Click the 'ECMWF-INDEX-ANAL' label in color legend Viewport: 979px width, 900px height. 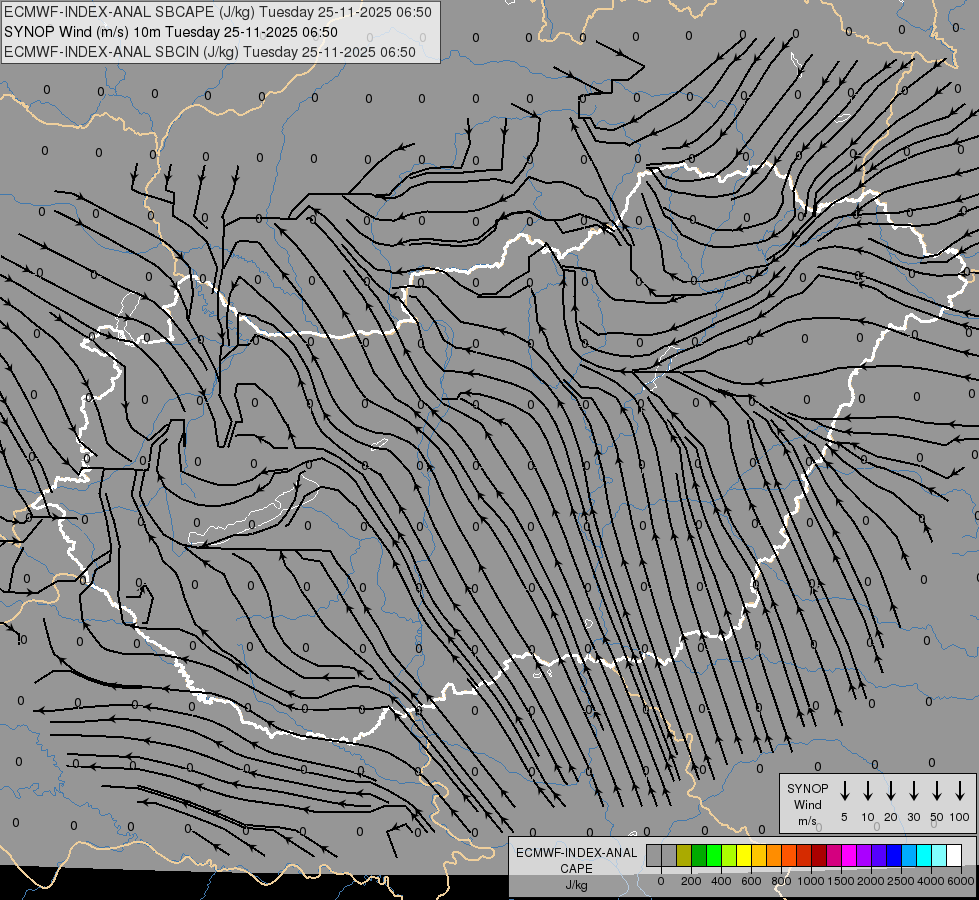coord(576,853)
